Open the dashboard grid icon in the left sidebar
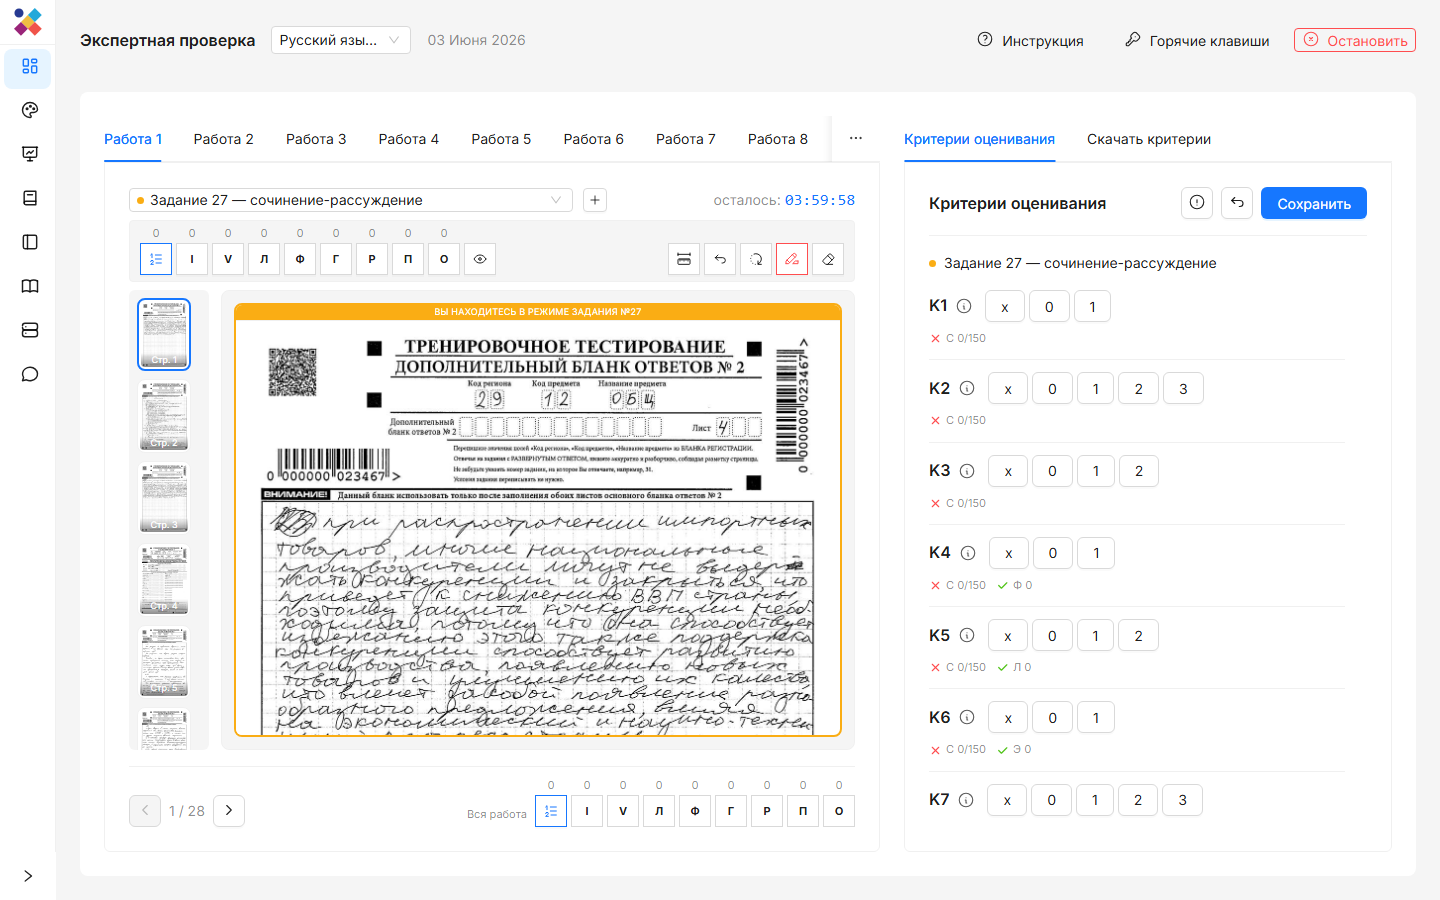 pyautogui.click(x=30, y=66)
